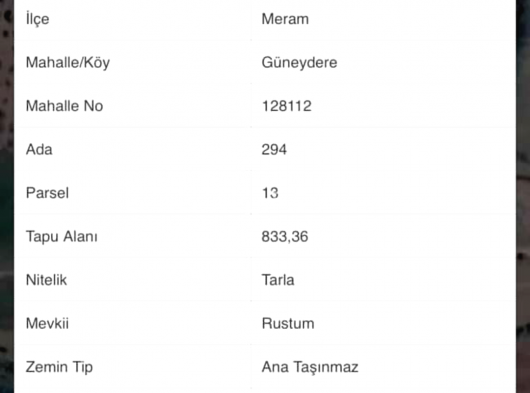Click the map background right of panel
This screenshot has width=530, height=393.
click(523, 196)
